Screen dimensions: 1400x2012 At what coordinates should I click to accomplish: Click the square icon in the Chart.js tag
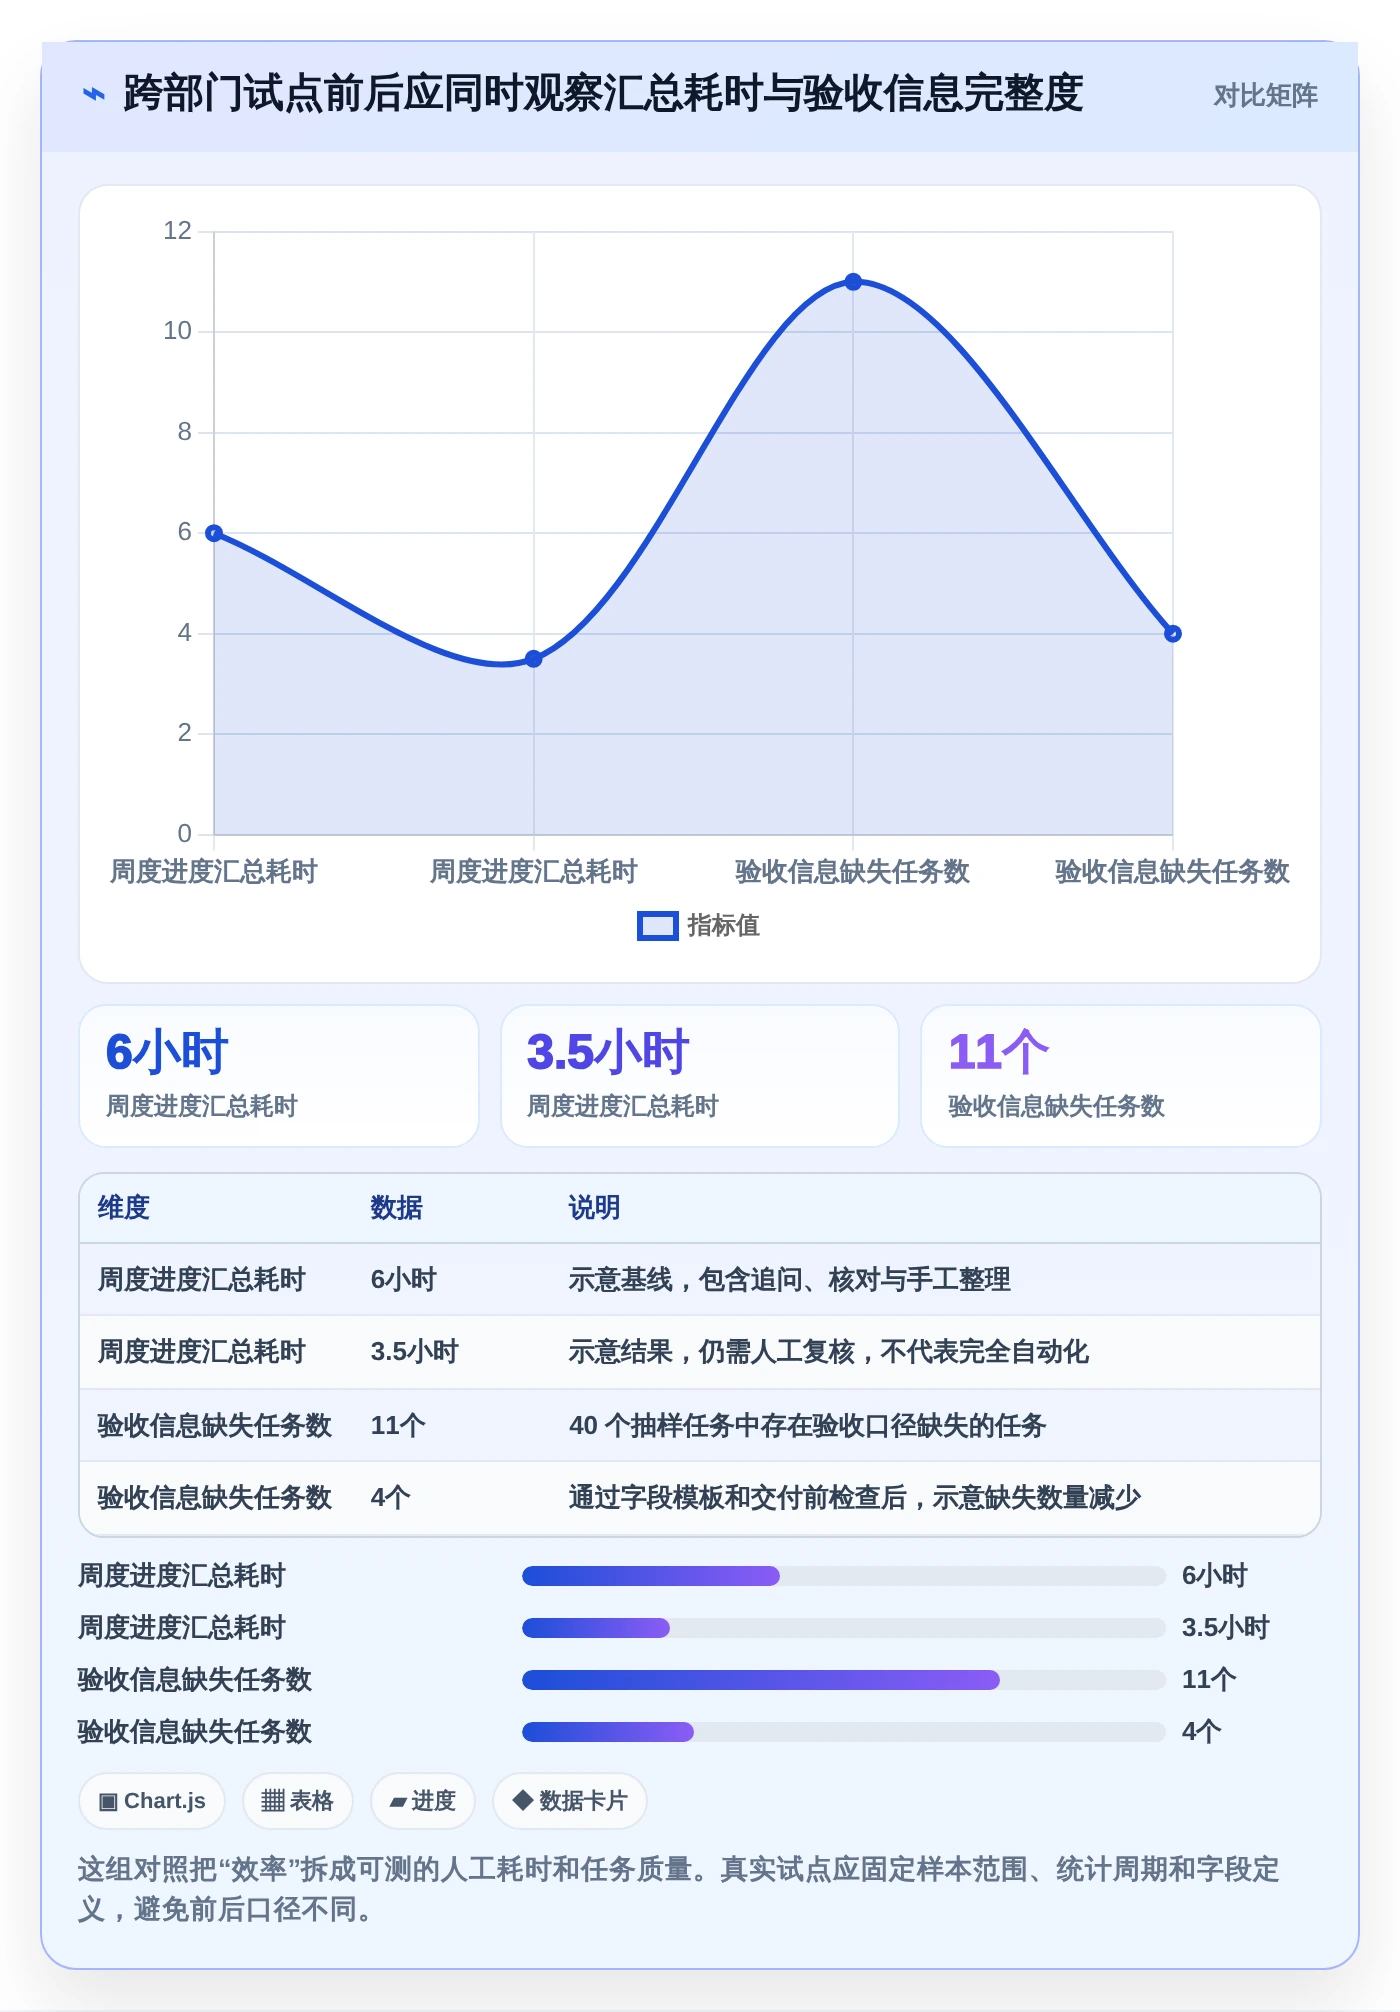tap(108, 1802)
